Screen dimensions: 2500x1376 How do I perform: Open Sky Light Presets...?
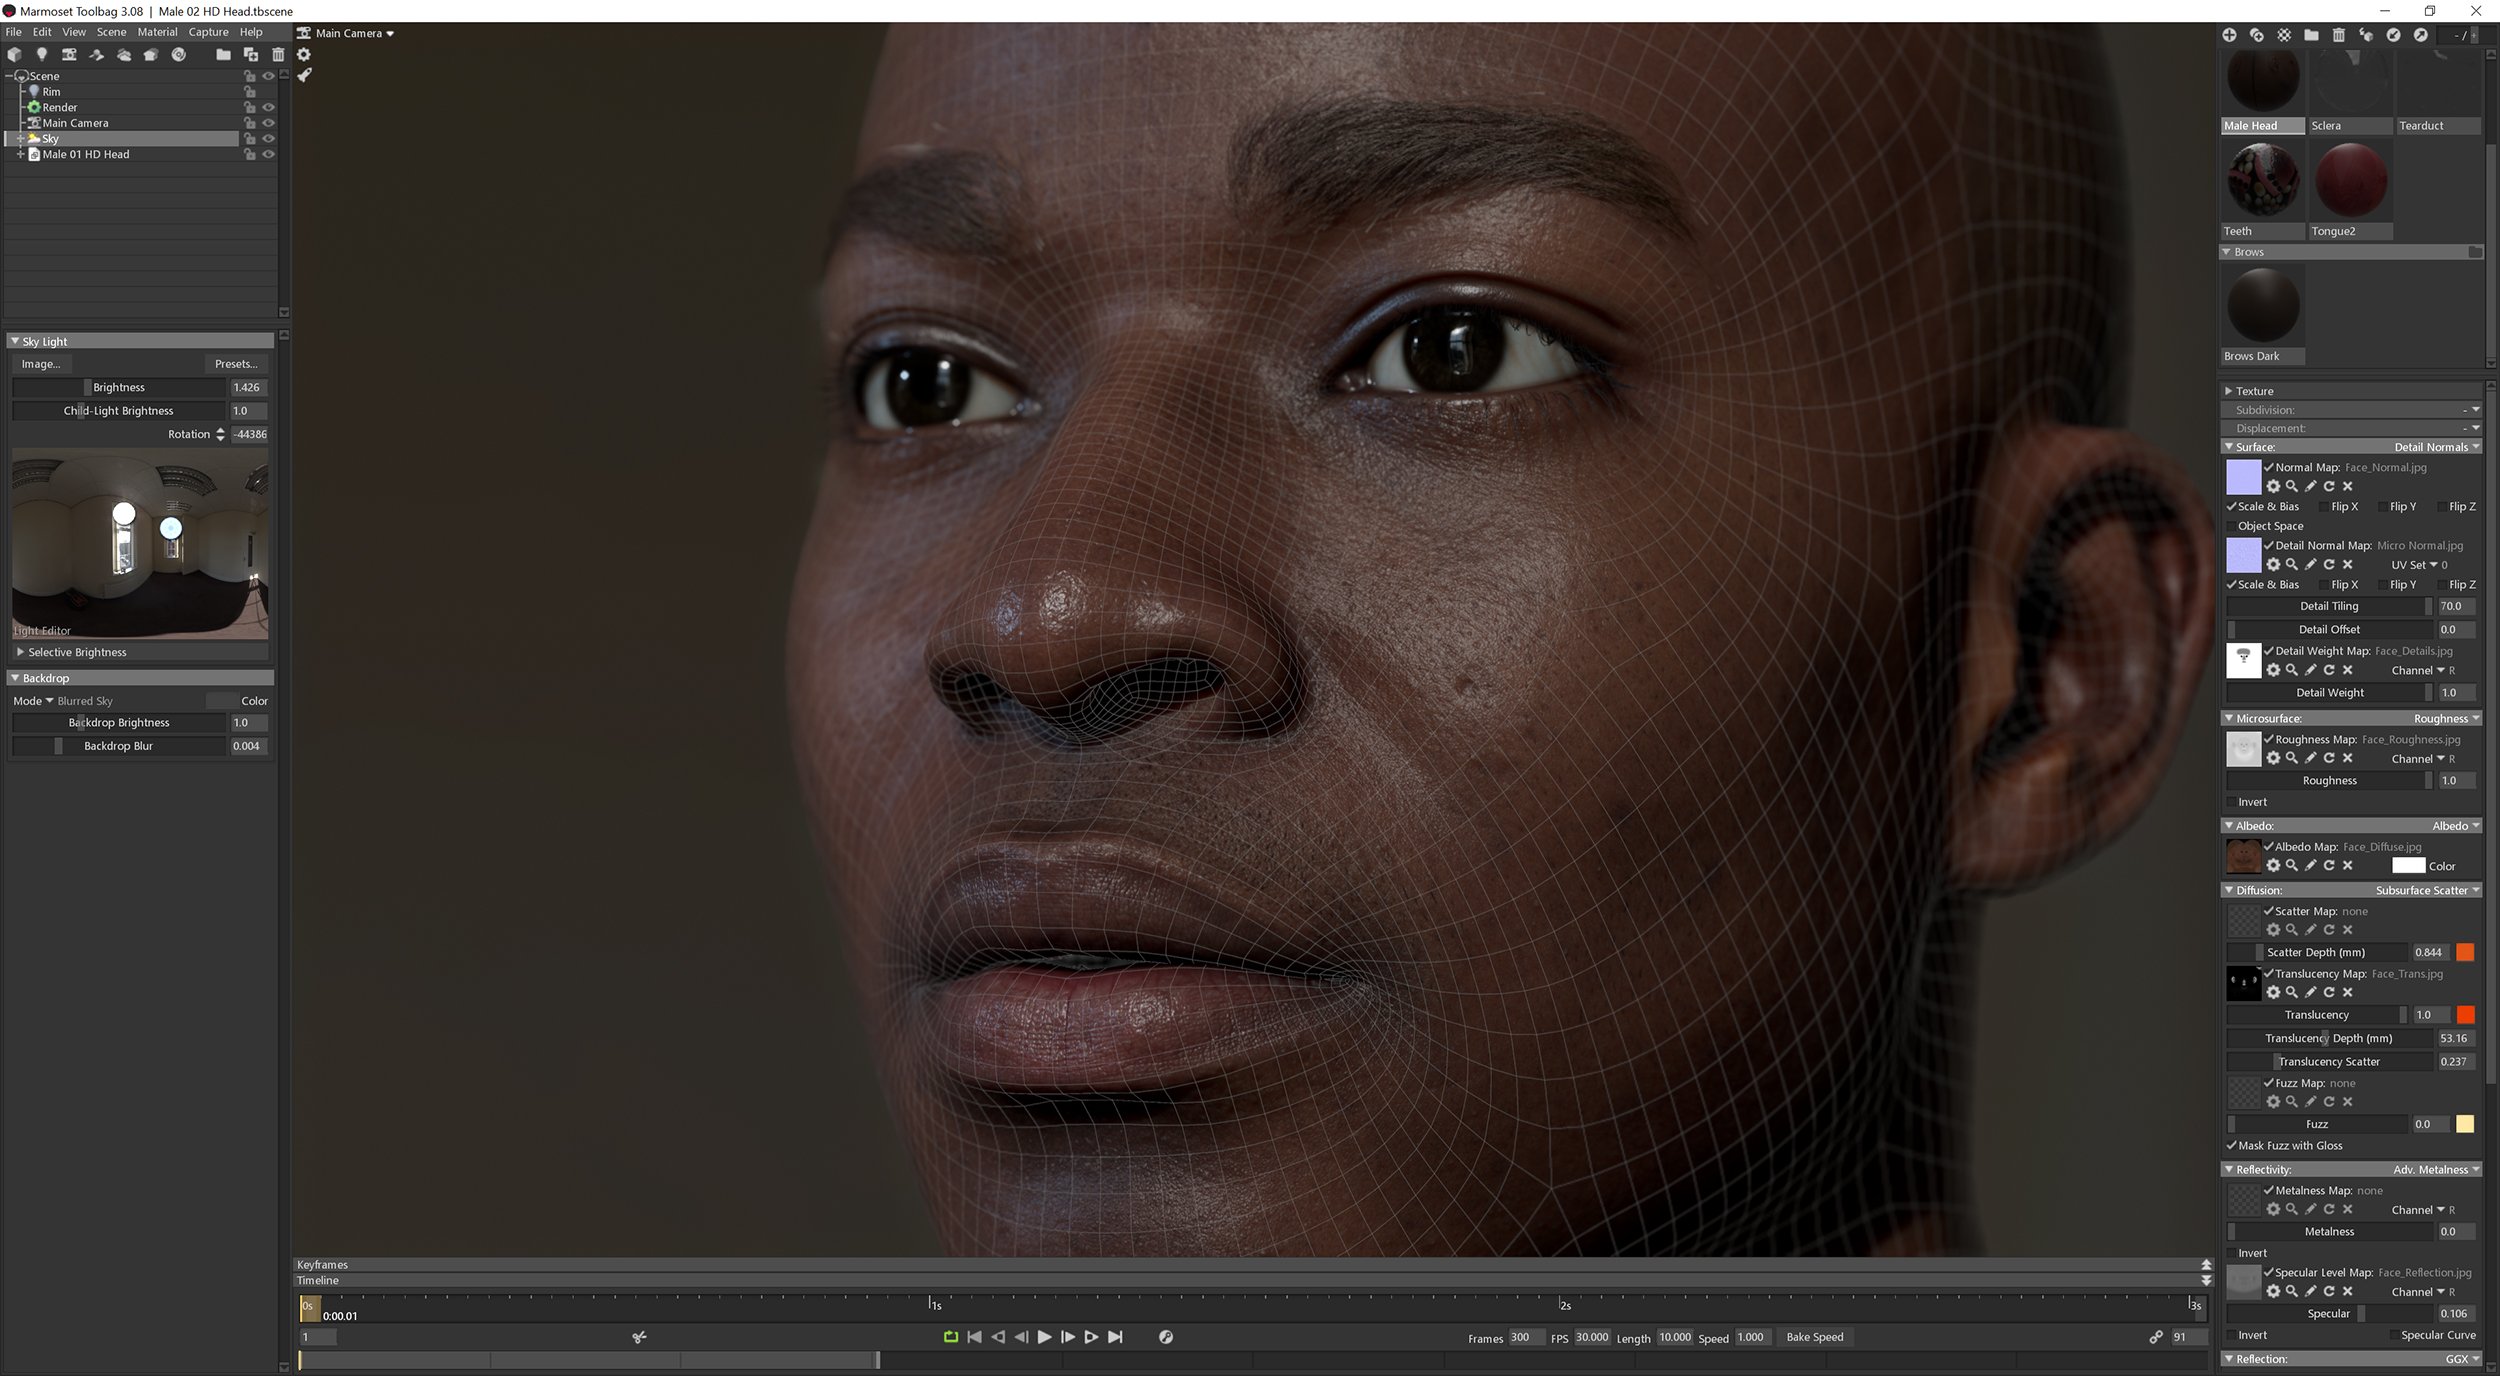point(236,364)
